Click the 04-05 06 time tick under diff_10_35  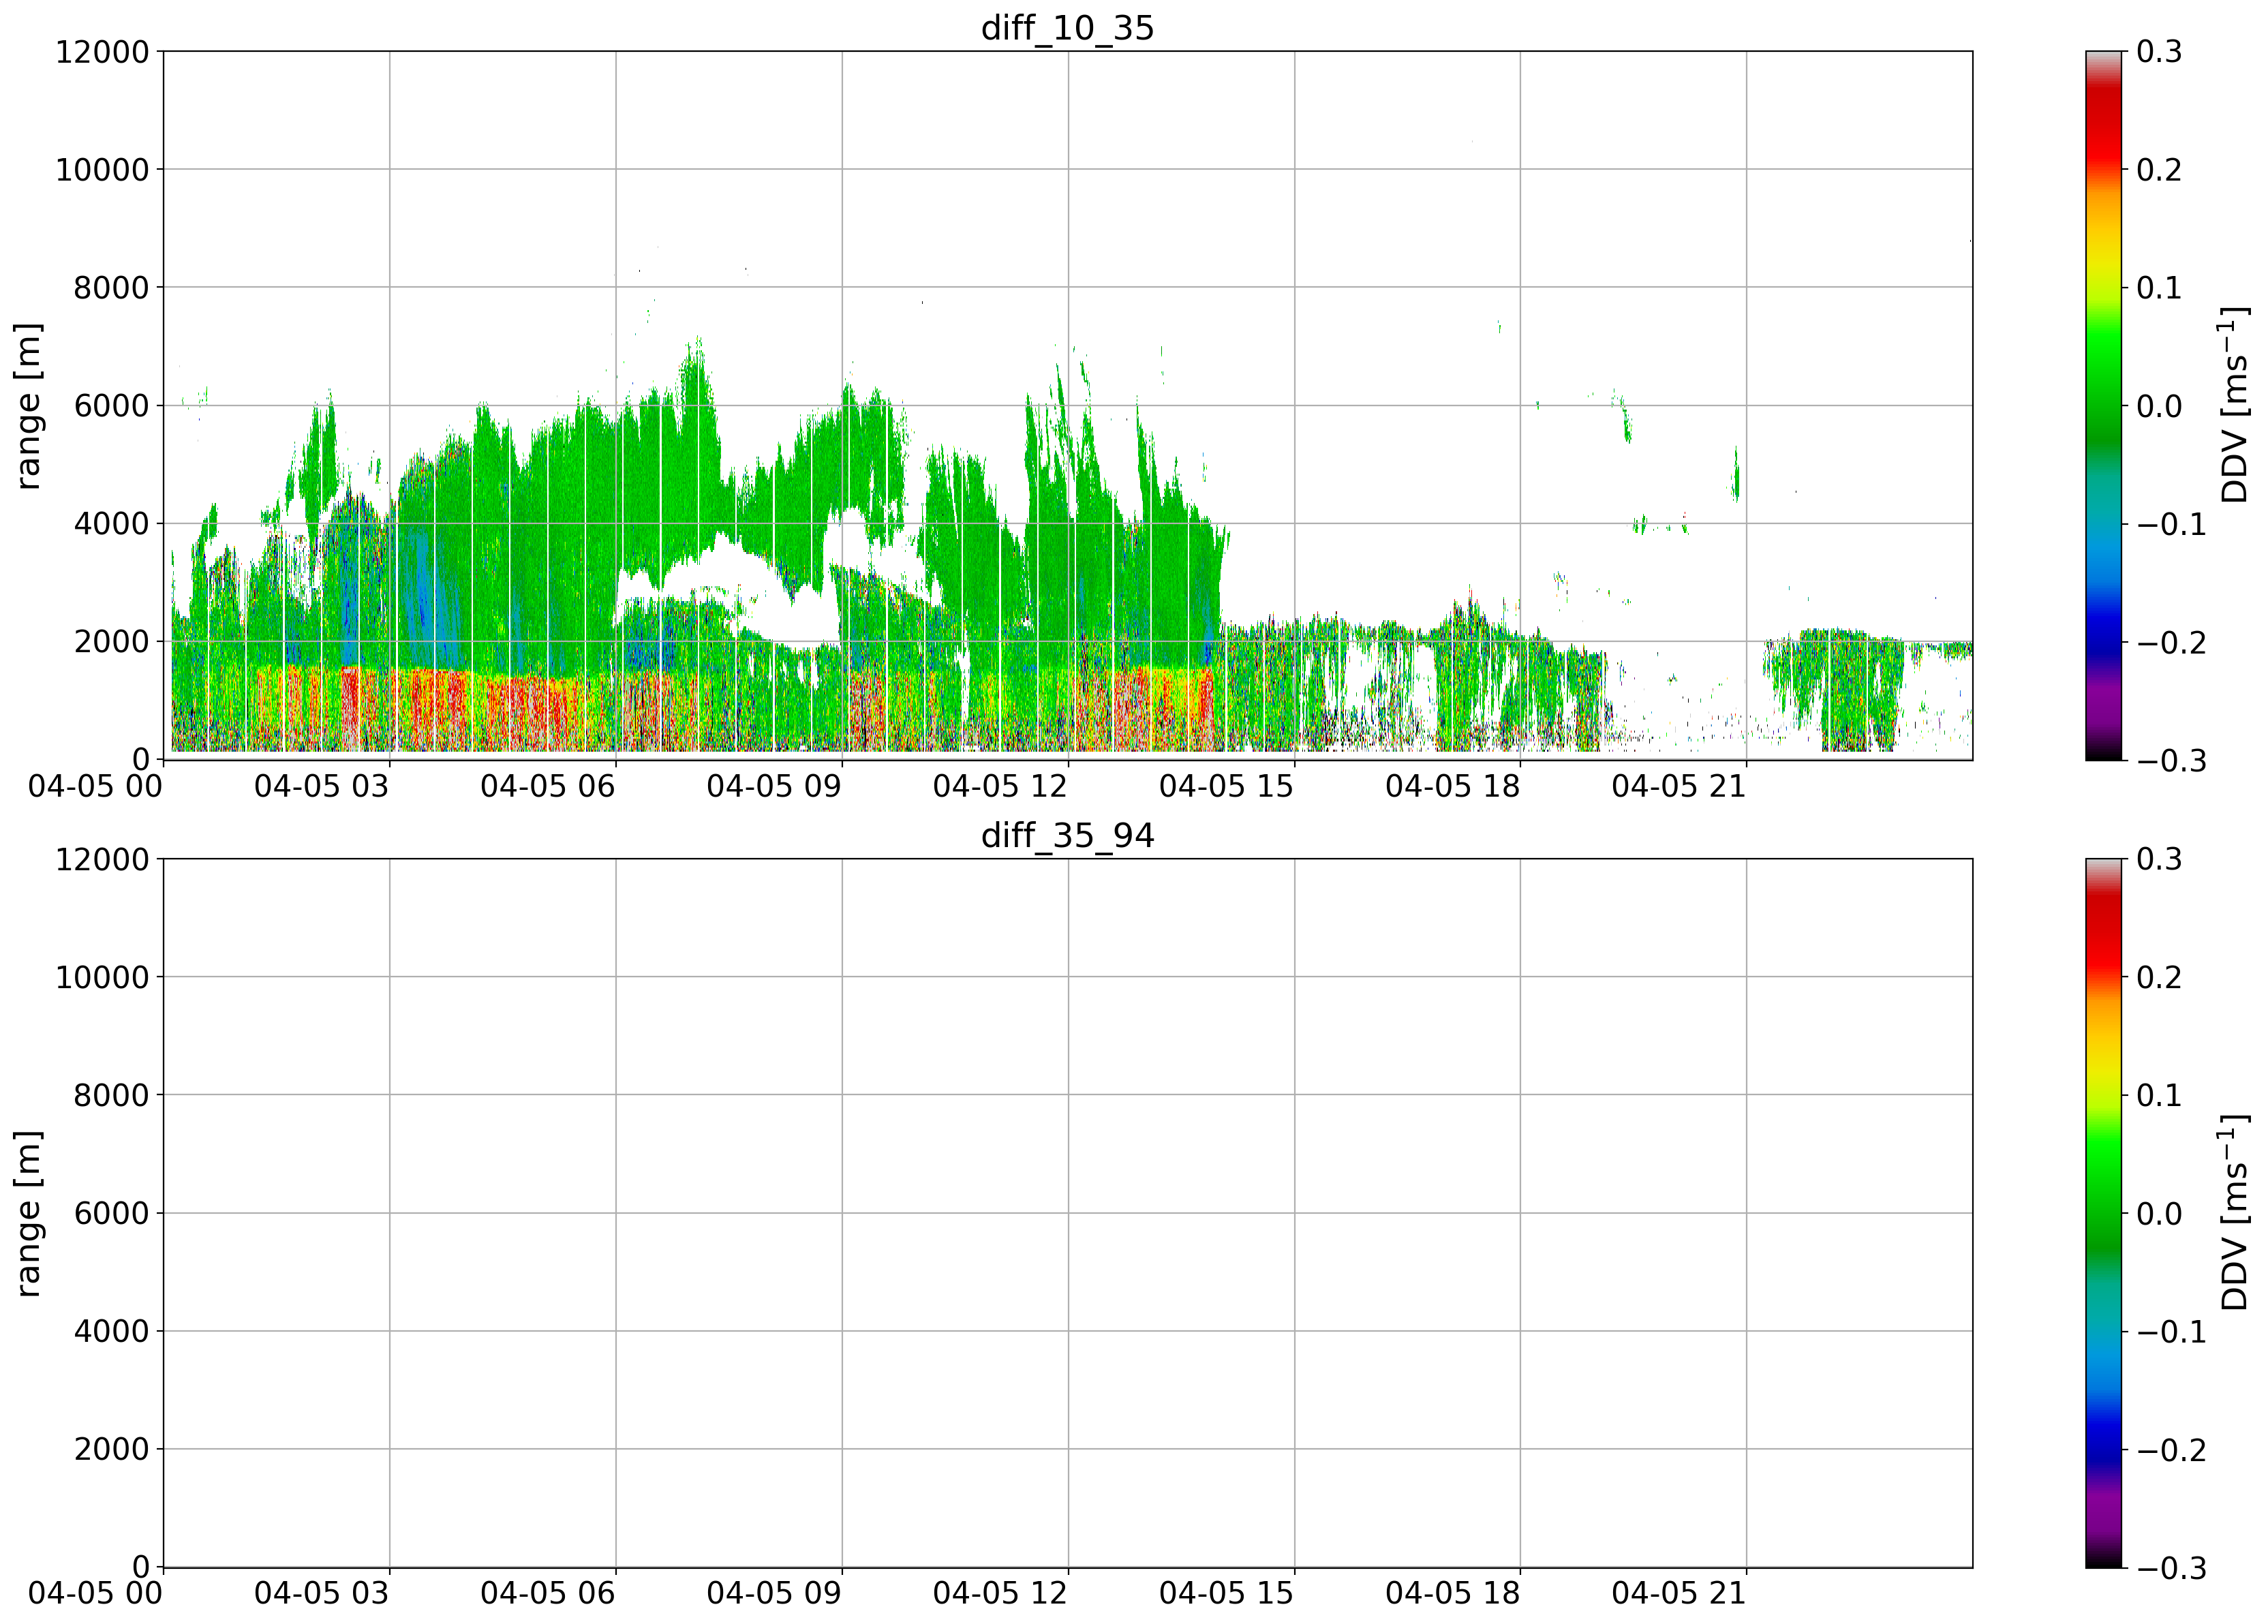click(x=547, y=786)
